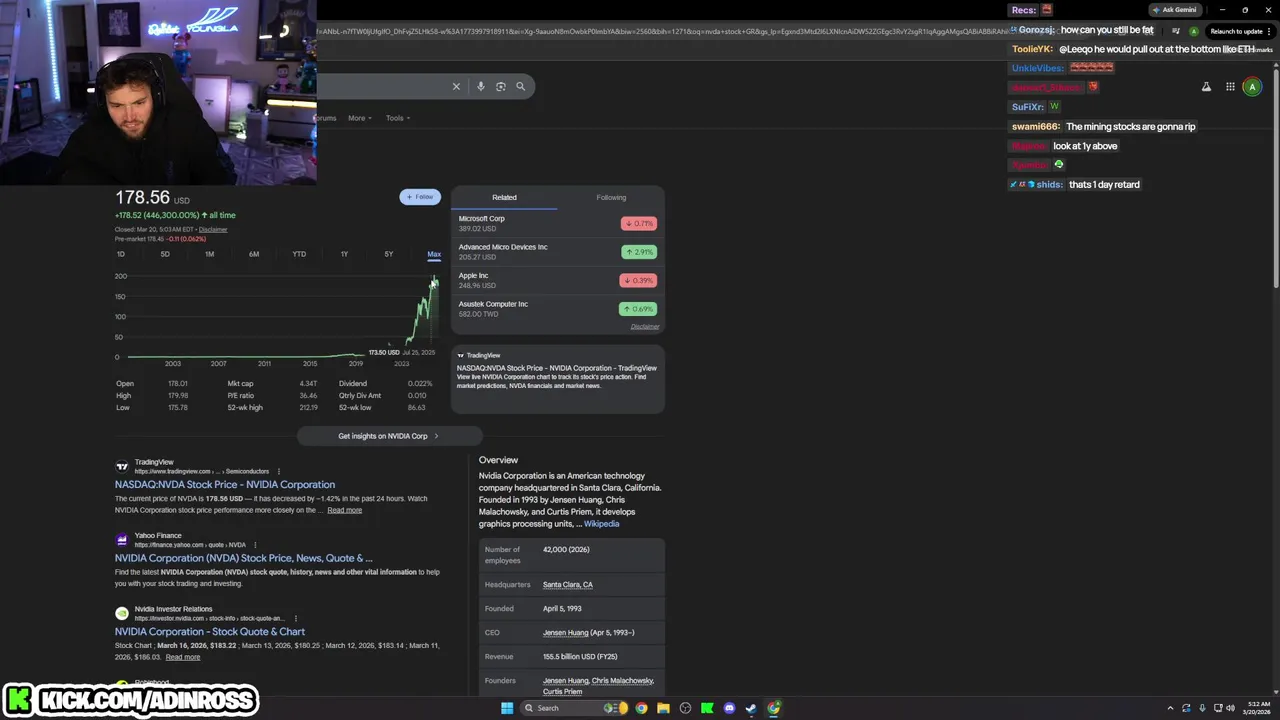Open Chrome from the taskbar
This screenshot has height=720, width=1280.
(641, 708)
